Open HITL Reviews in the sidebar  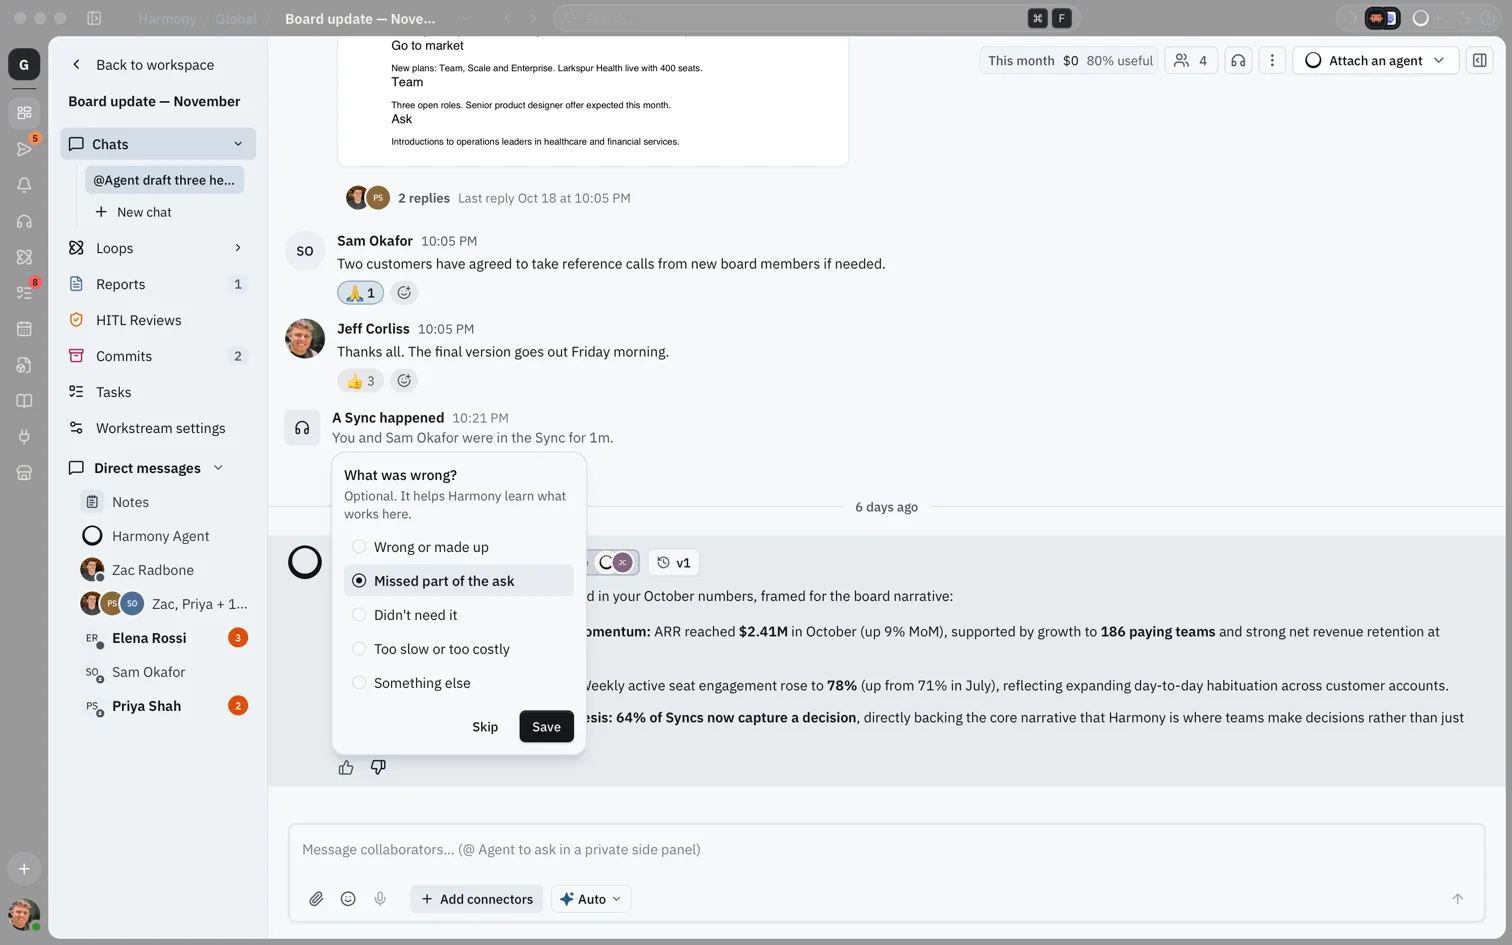158,320
